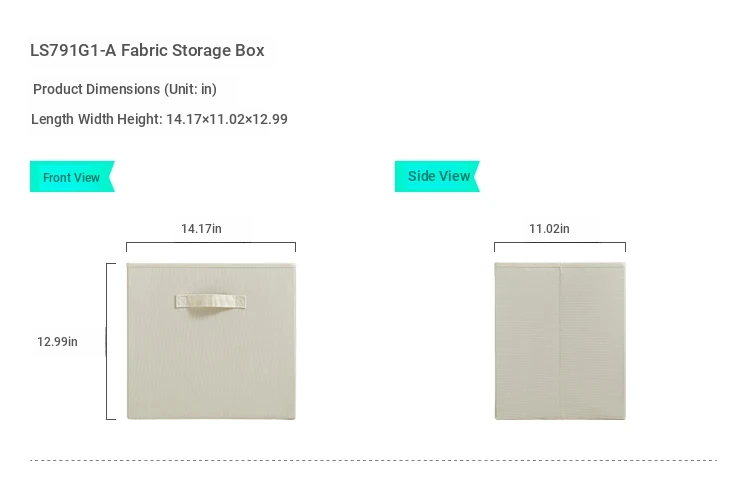Viewport: 750px width, 480px height.
Task: Click the LS791G1-A Fabric Storage Box title
Action: pos(147,50)
